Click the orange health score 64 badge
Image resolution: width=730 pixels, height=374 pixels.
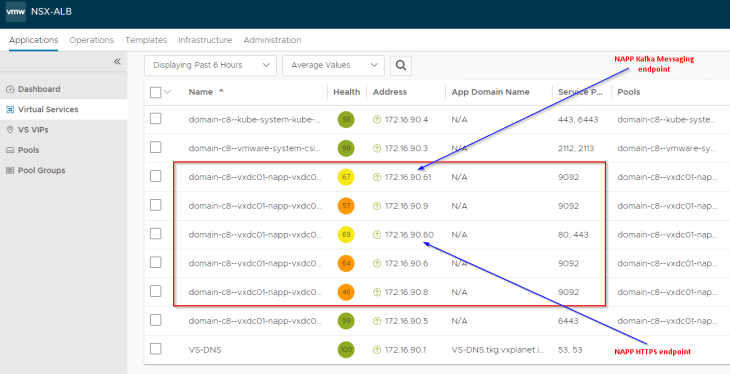[346, 263]
